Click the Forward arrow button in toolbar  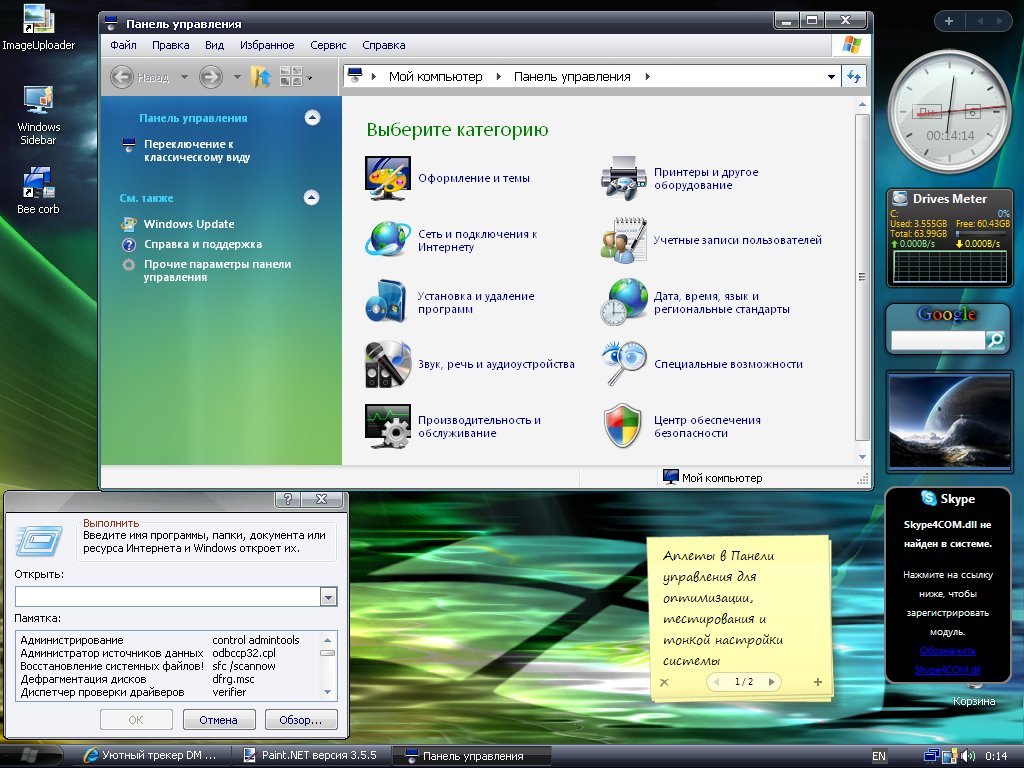coord(210,77)
